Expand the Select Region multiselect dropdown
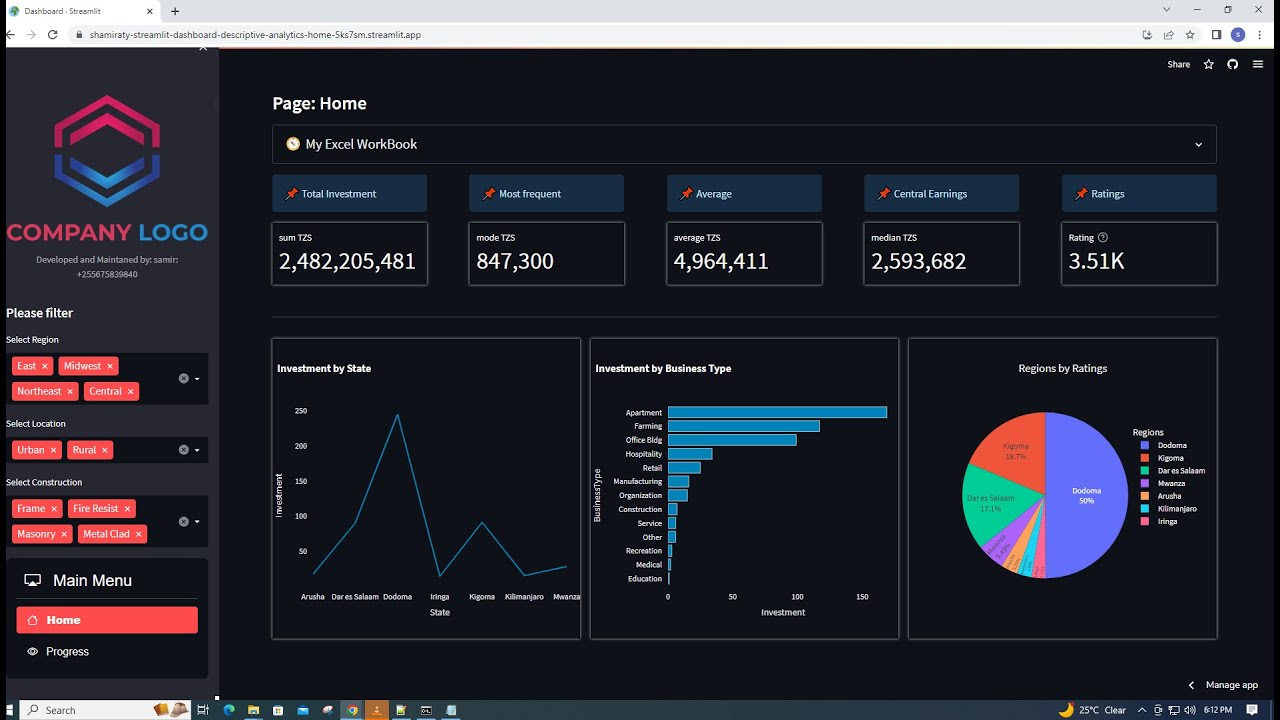 [197, 378]
